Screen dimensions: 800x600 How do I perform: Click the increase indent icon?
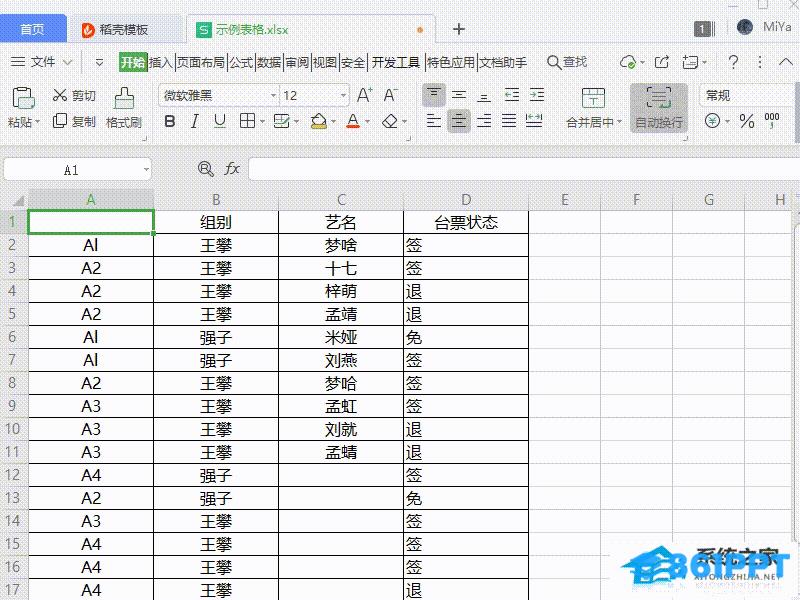[537, 95]
